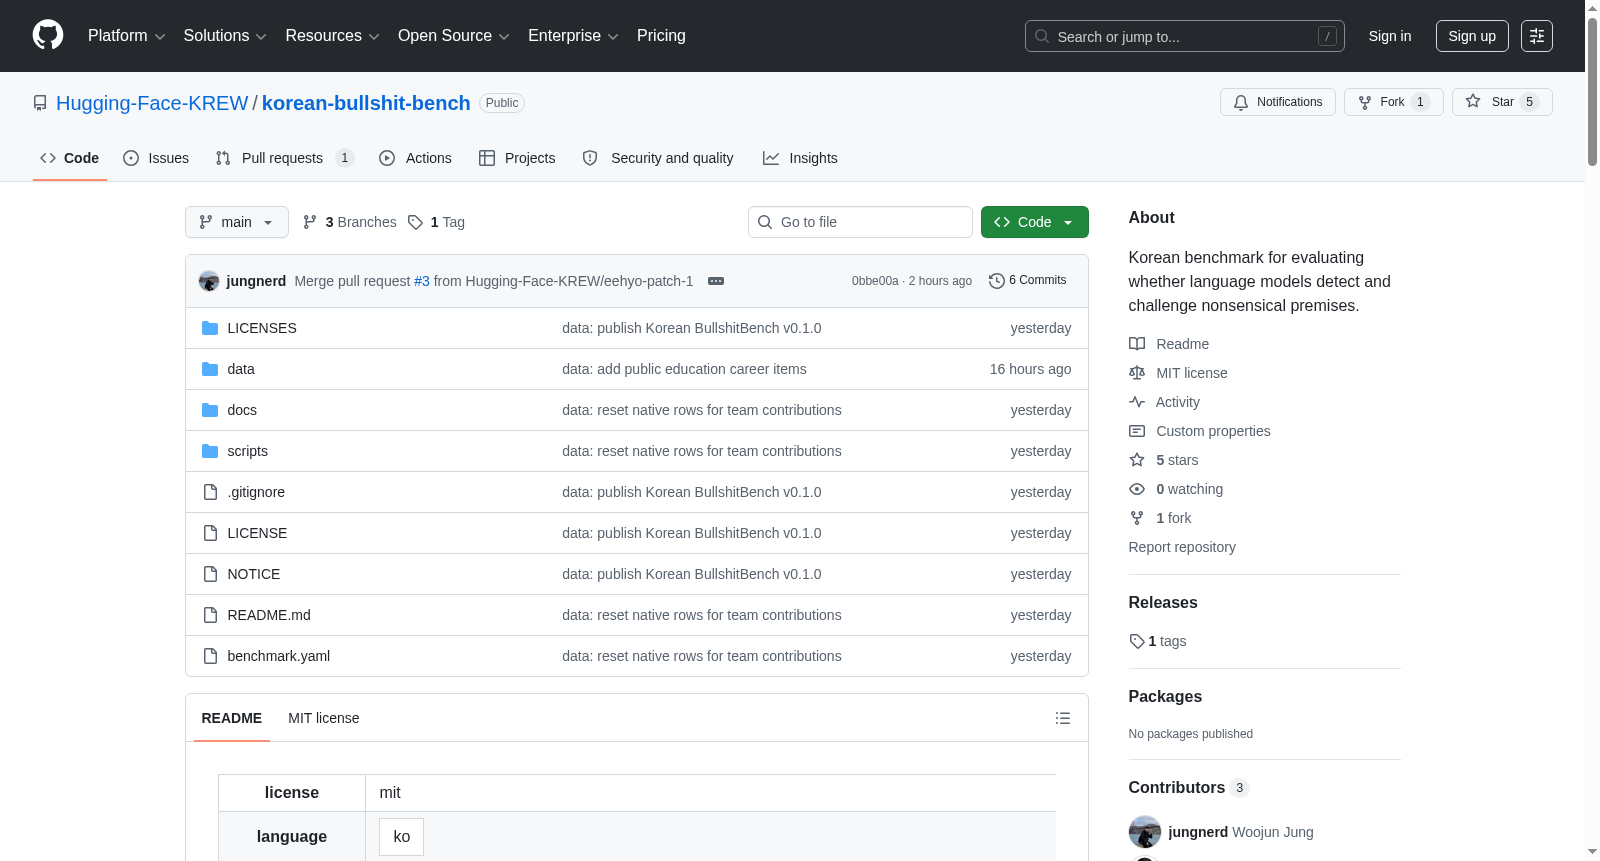Expand the Resources menu
This screenshot has height=861, width=1600.
pos(332,36)
